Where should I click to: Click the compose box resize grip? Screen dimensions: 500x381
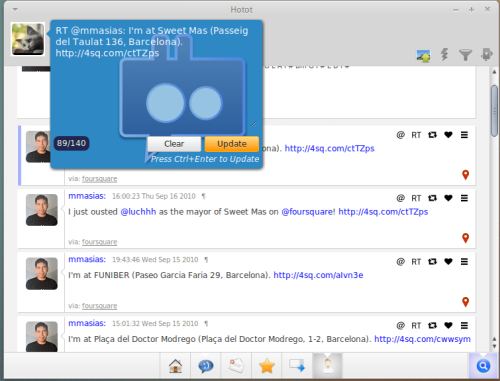pyautogui.click(x=253, y=124)
